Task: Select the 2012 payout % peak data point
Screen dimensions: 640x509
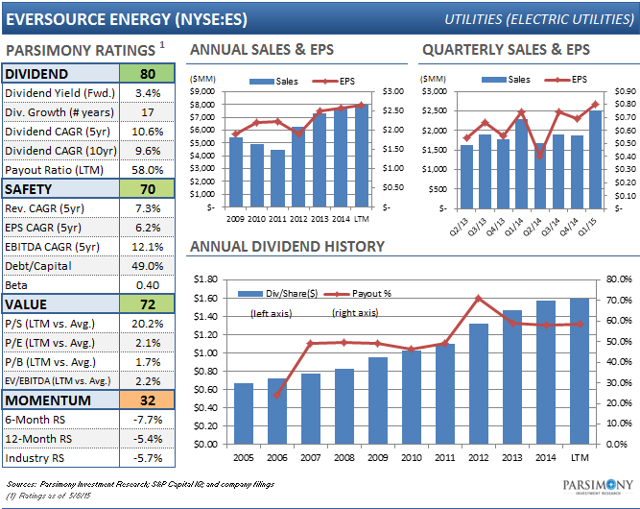Action: tap(478, 298)
